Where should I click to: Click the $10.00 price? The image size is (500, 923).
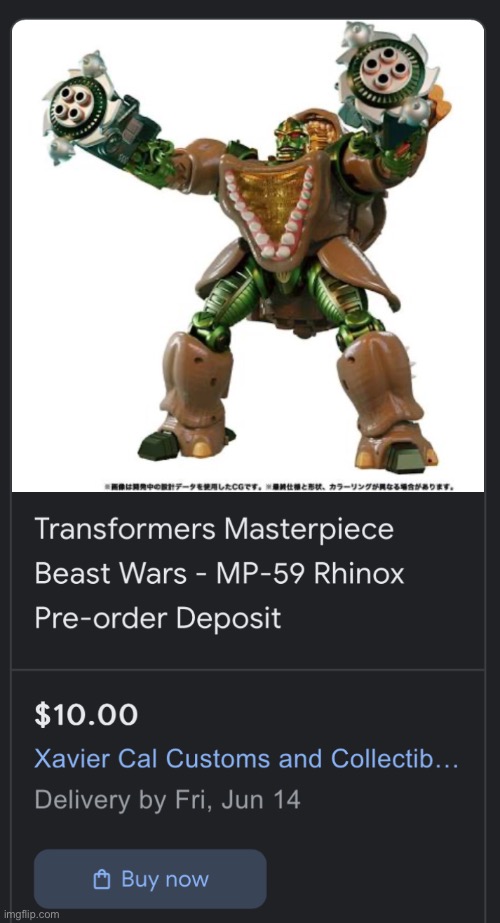tap(86, 715)
